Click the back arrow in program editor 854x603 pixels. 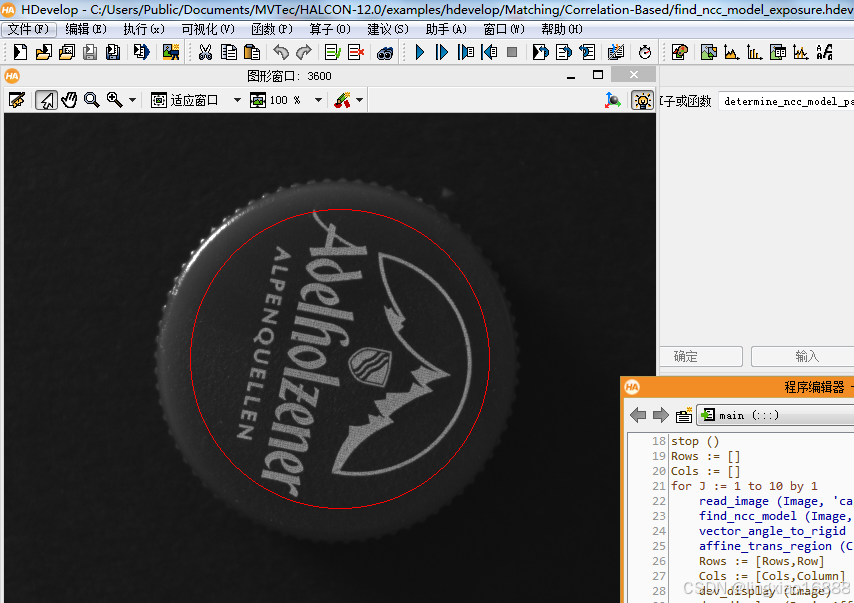[x=638, y=416]
